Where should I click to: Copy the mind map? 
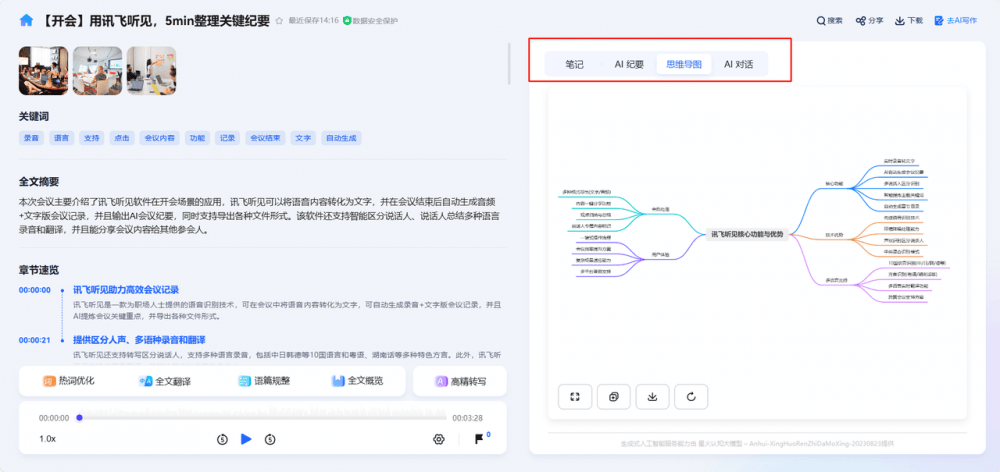tap(614, 397)
